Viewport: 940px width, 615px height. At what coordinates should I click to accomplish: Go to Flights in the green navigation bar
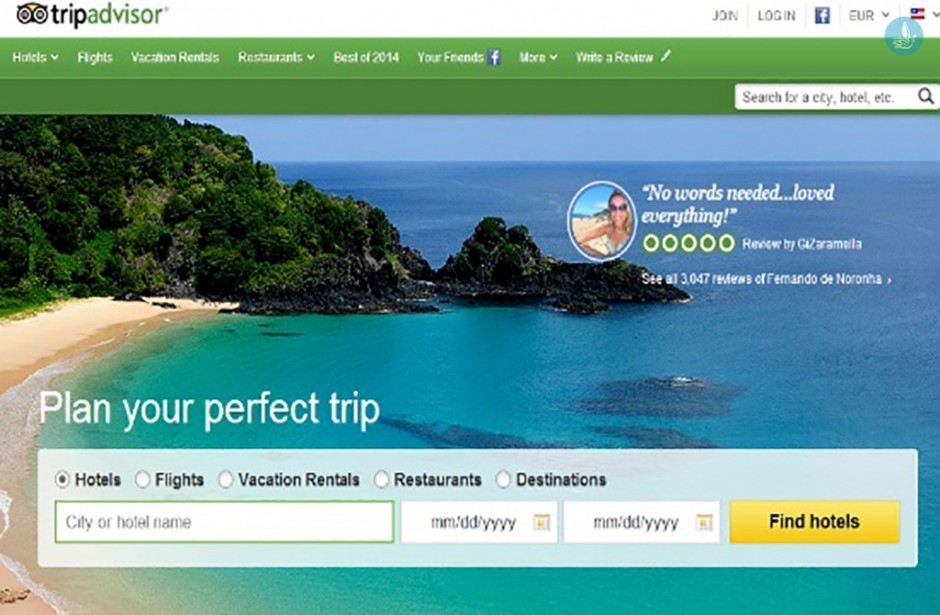coord(95,58)
